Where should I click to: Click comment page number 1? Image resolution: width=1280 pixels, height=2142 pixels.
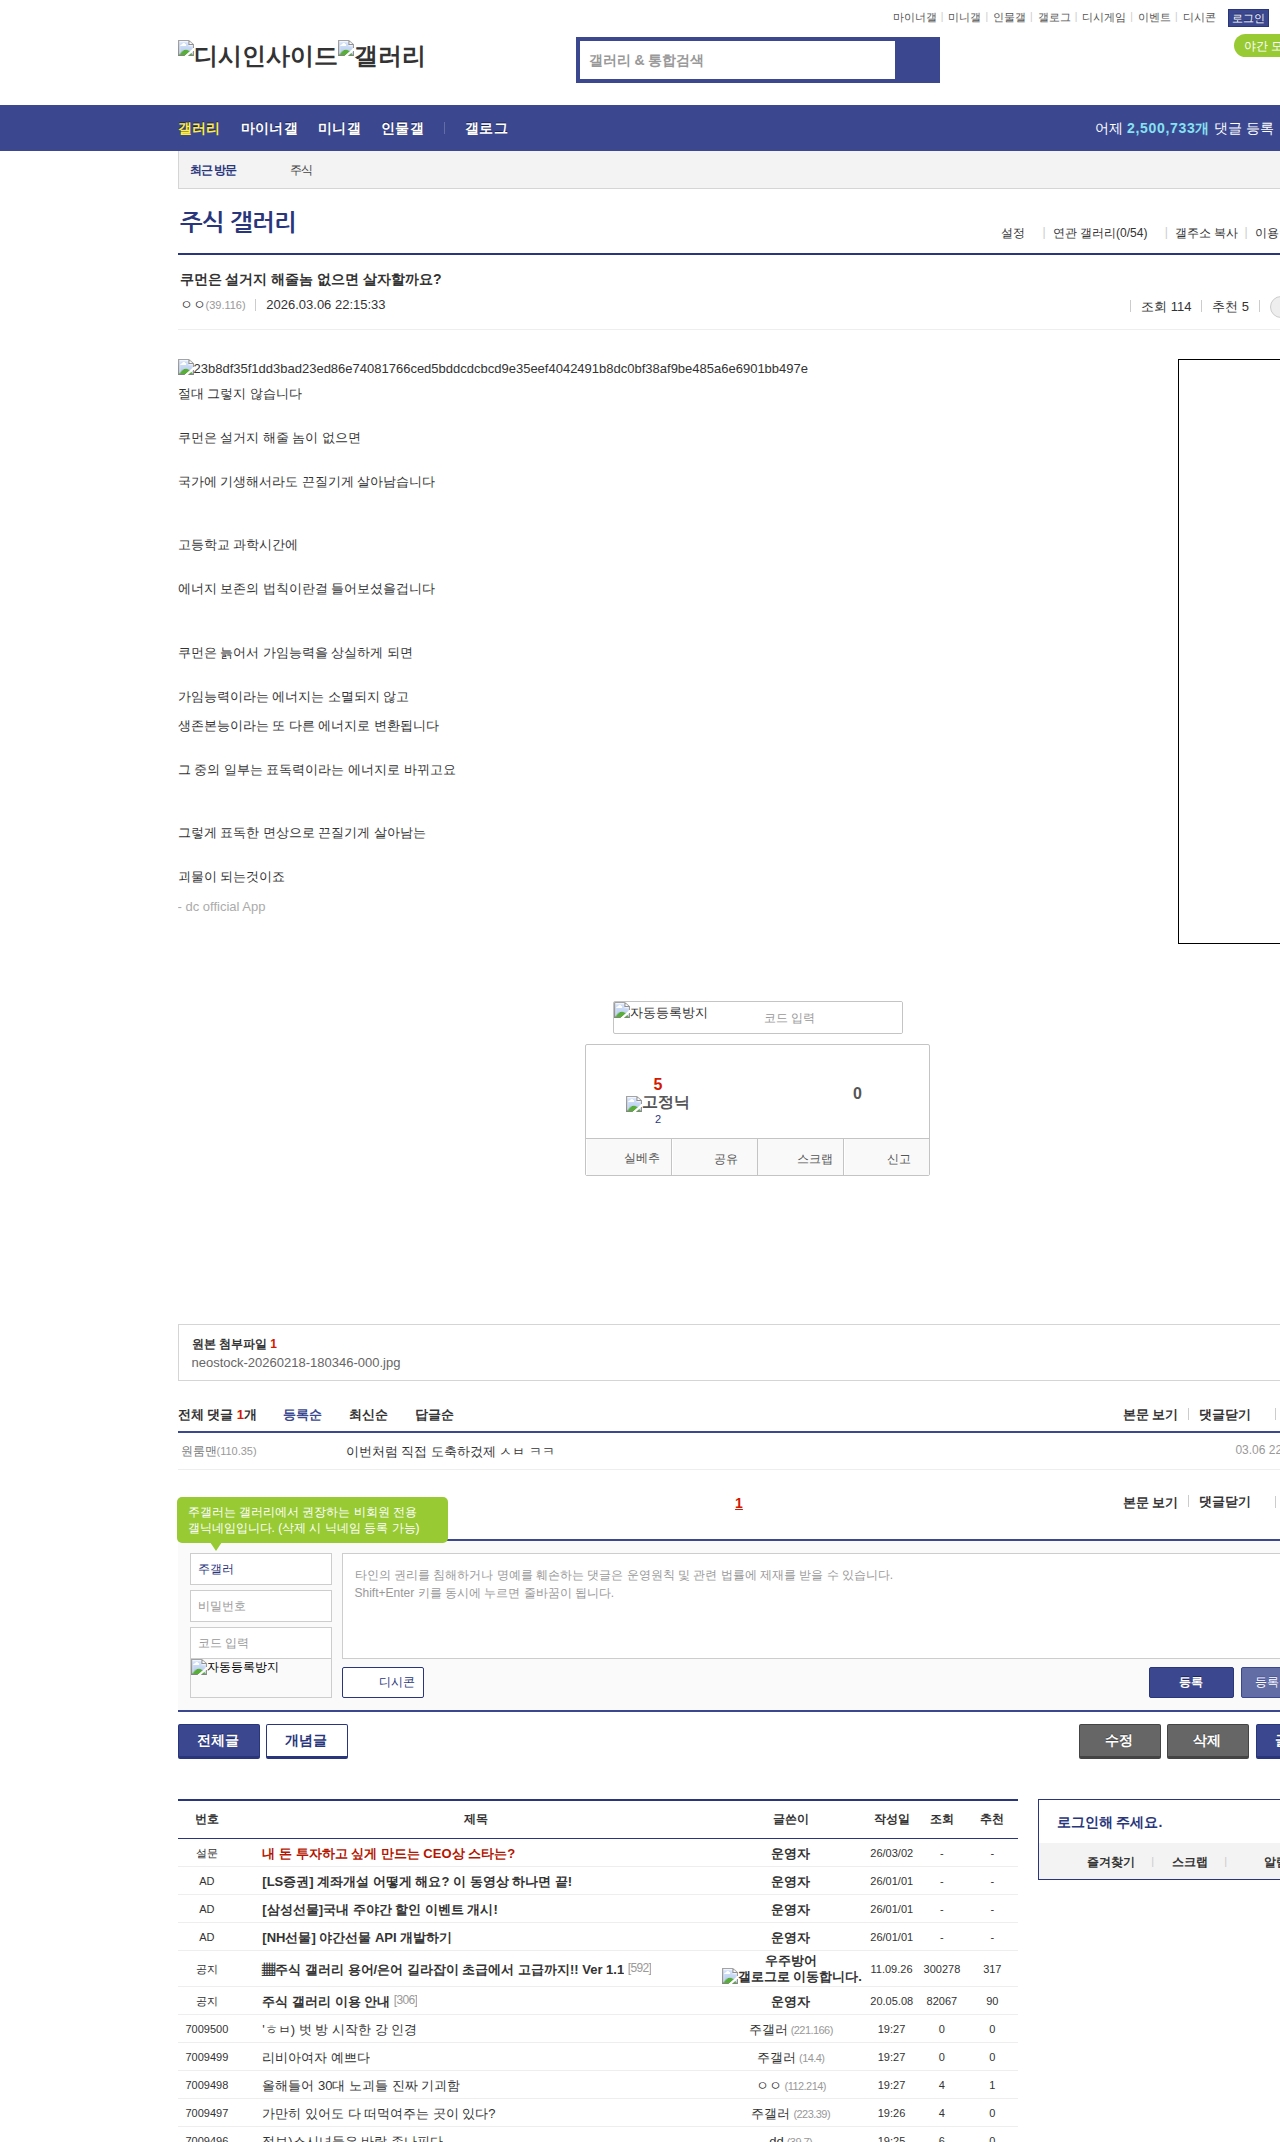point(739,1503)
